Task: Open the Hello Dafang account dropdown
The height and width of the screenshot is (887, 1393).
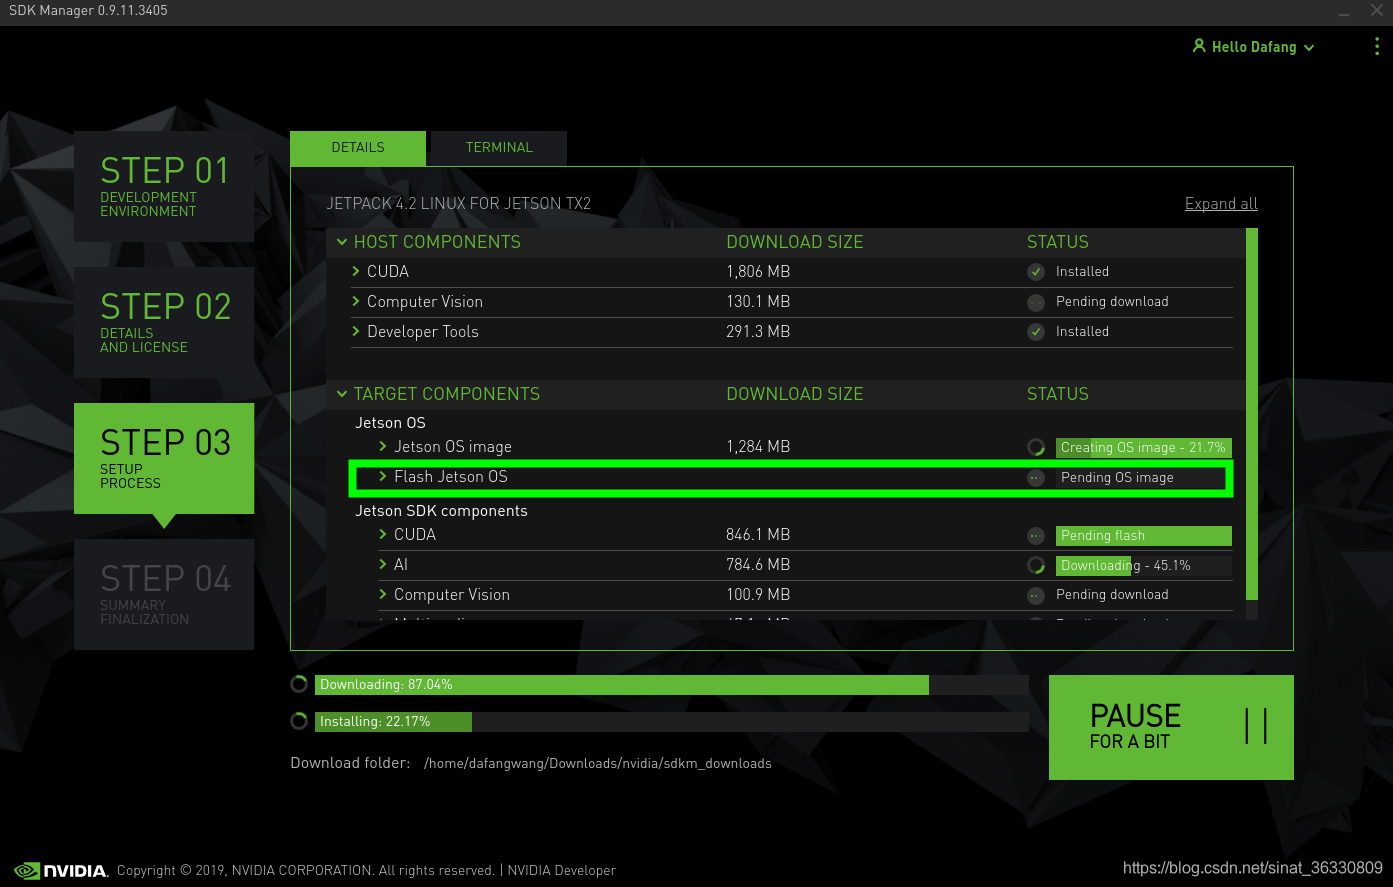Action: coord(1254,47)
